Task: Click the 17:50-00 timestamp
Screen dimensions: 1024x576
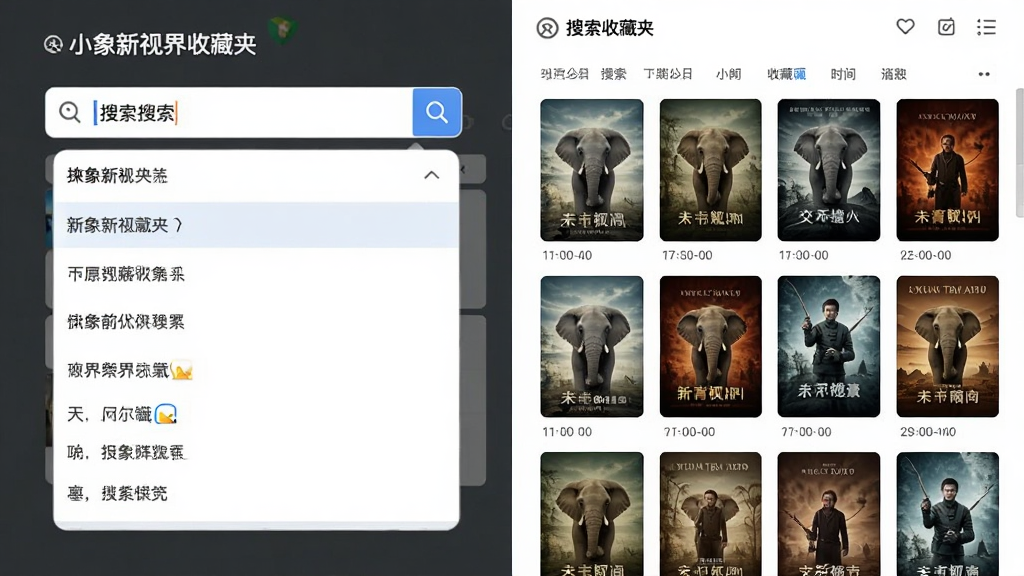Action: 687,255
